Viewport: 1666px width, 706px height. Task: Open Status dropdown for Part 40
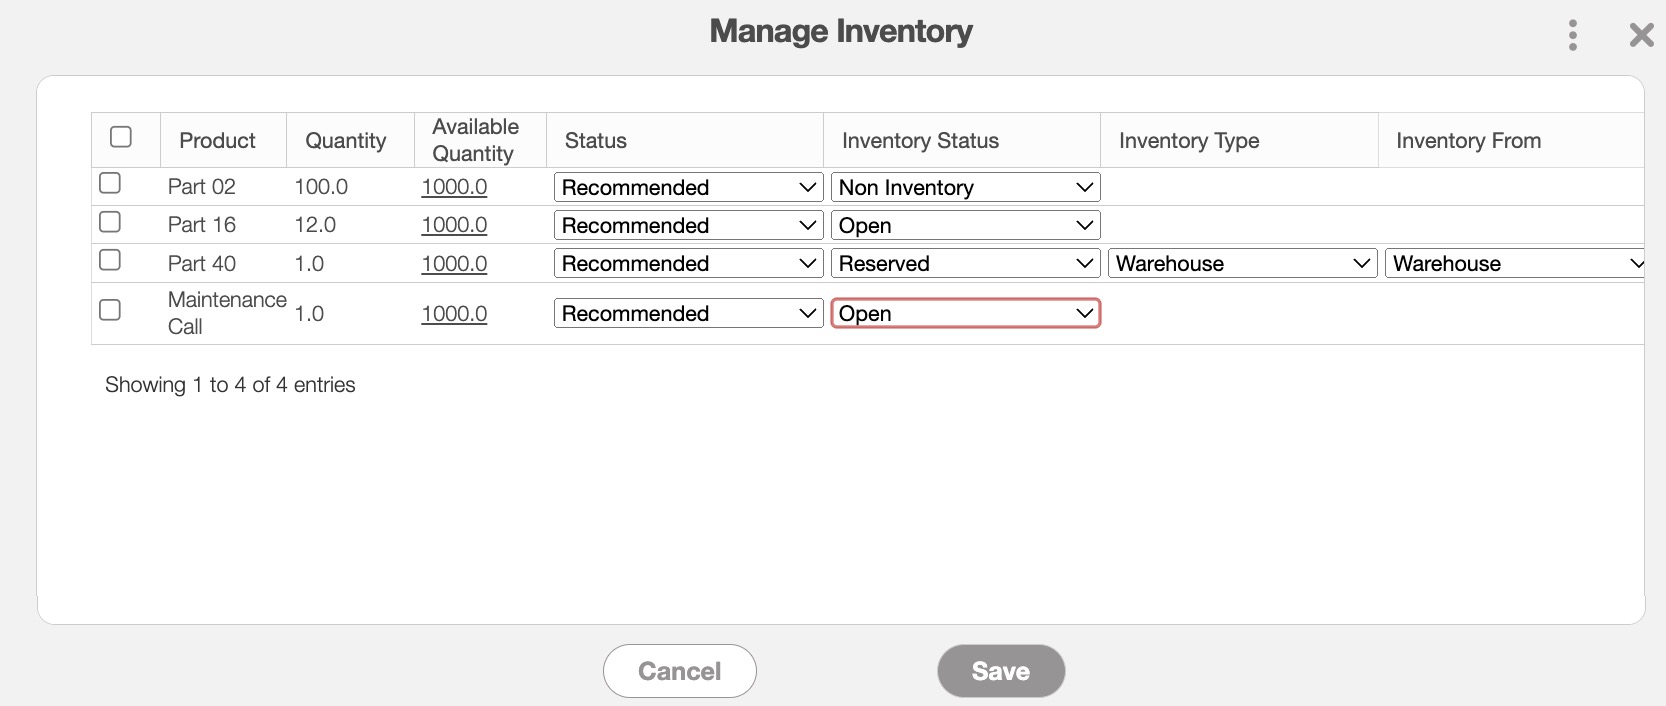[x=688, y=264]
